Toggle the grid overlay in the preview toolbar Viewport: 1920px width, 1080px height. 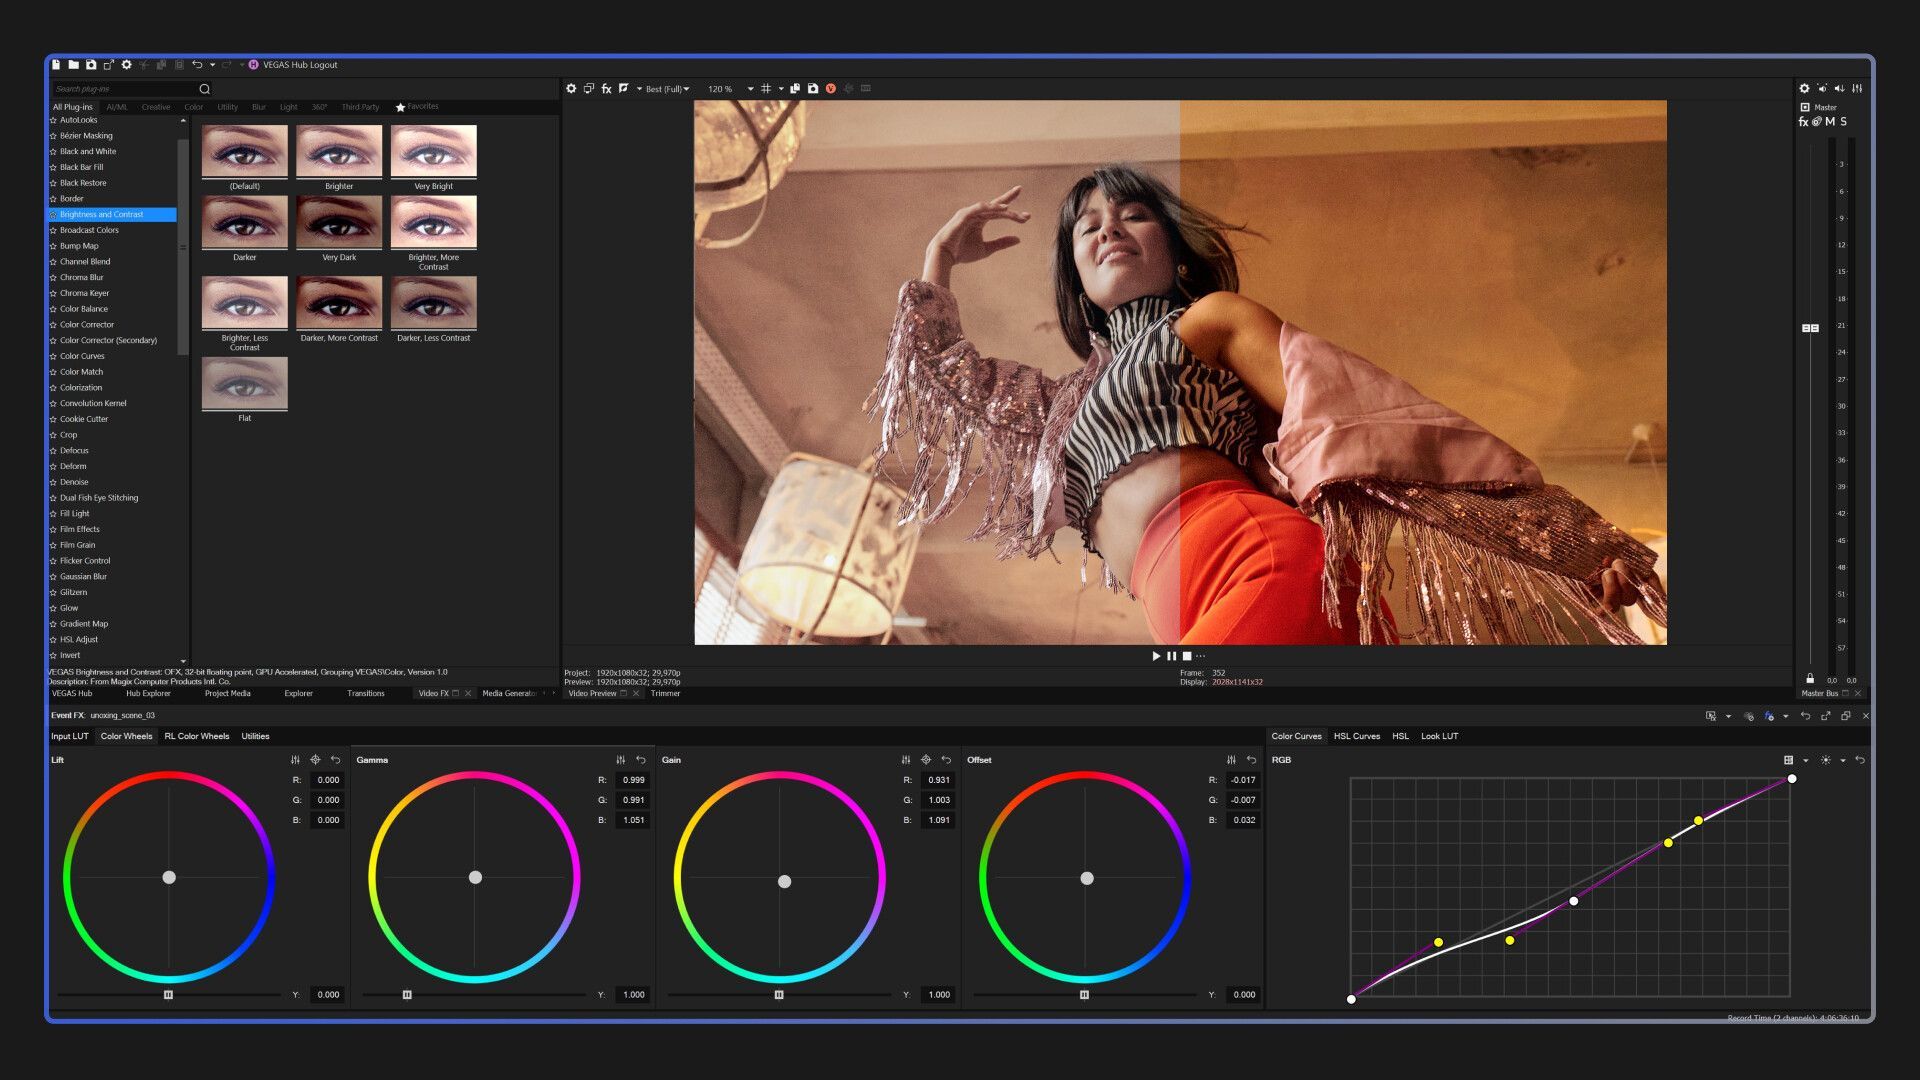[x=767, y=89]
